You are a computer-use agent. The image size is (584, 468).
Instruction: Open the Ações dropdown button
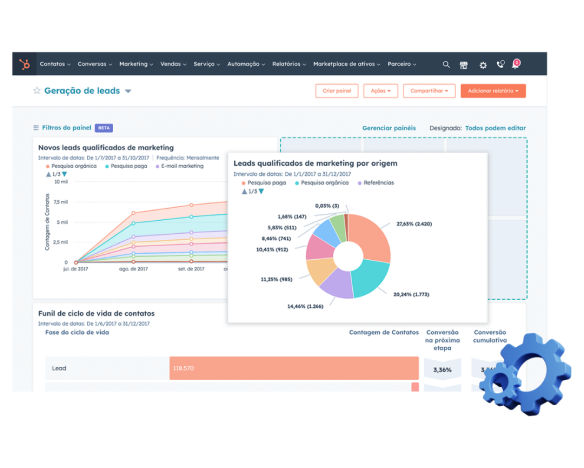(381, 91)
